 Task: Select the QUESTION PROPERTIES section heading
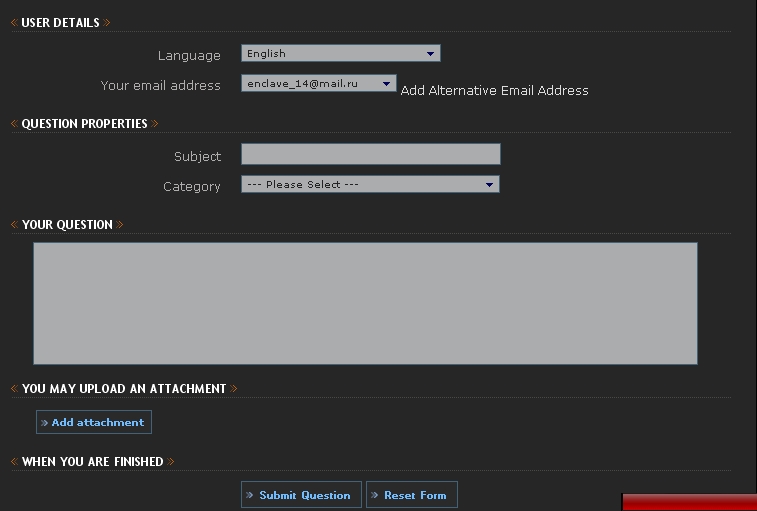click(84, 124)
